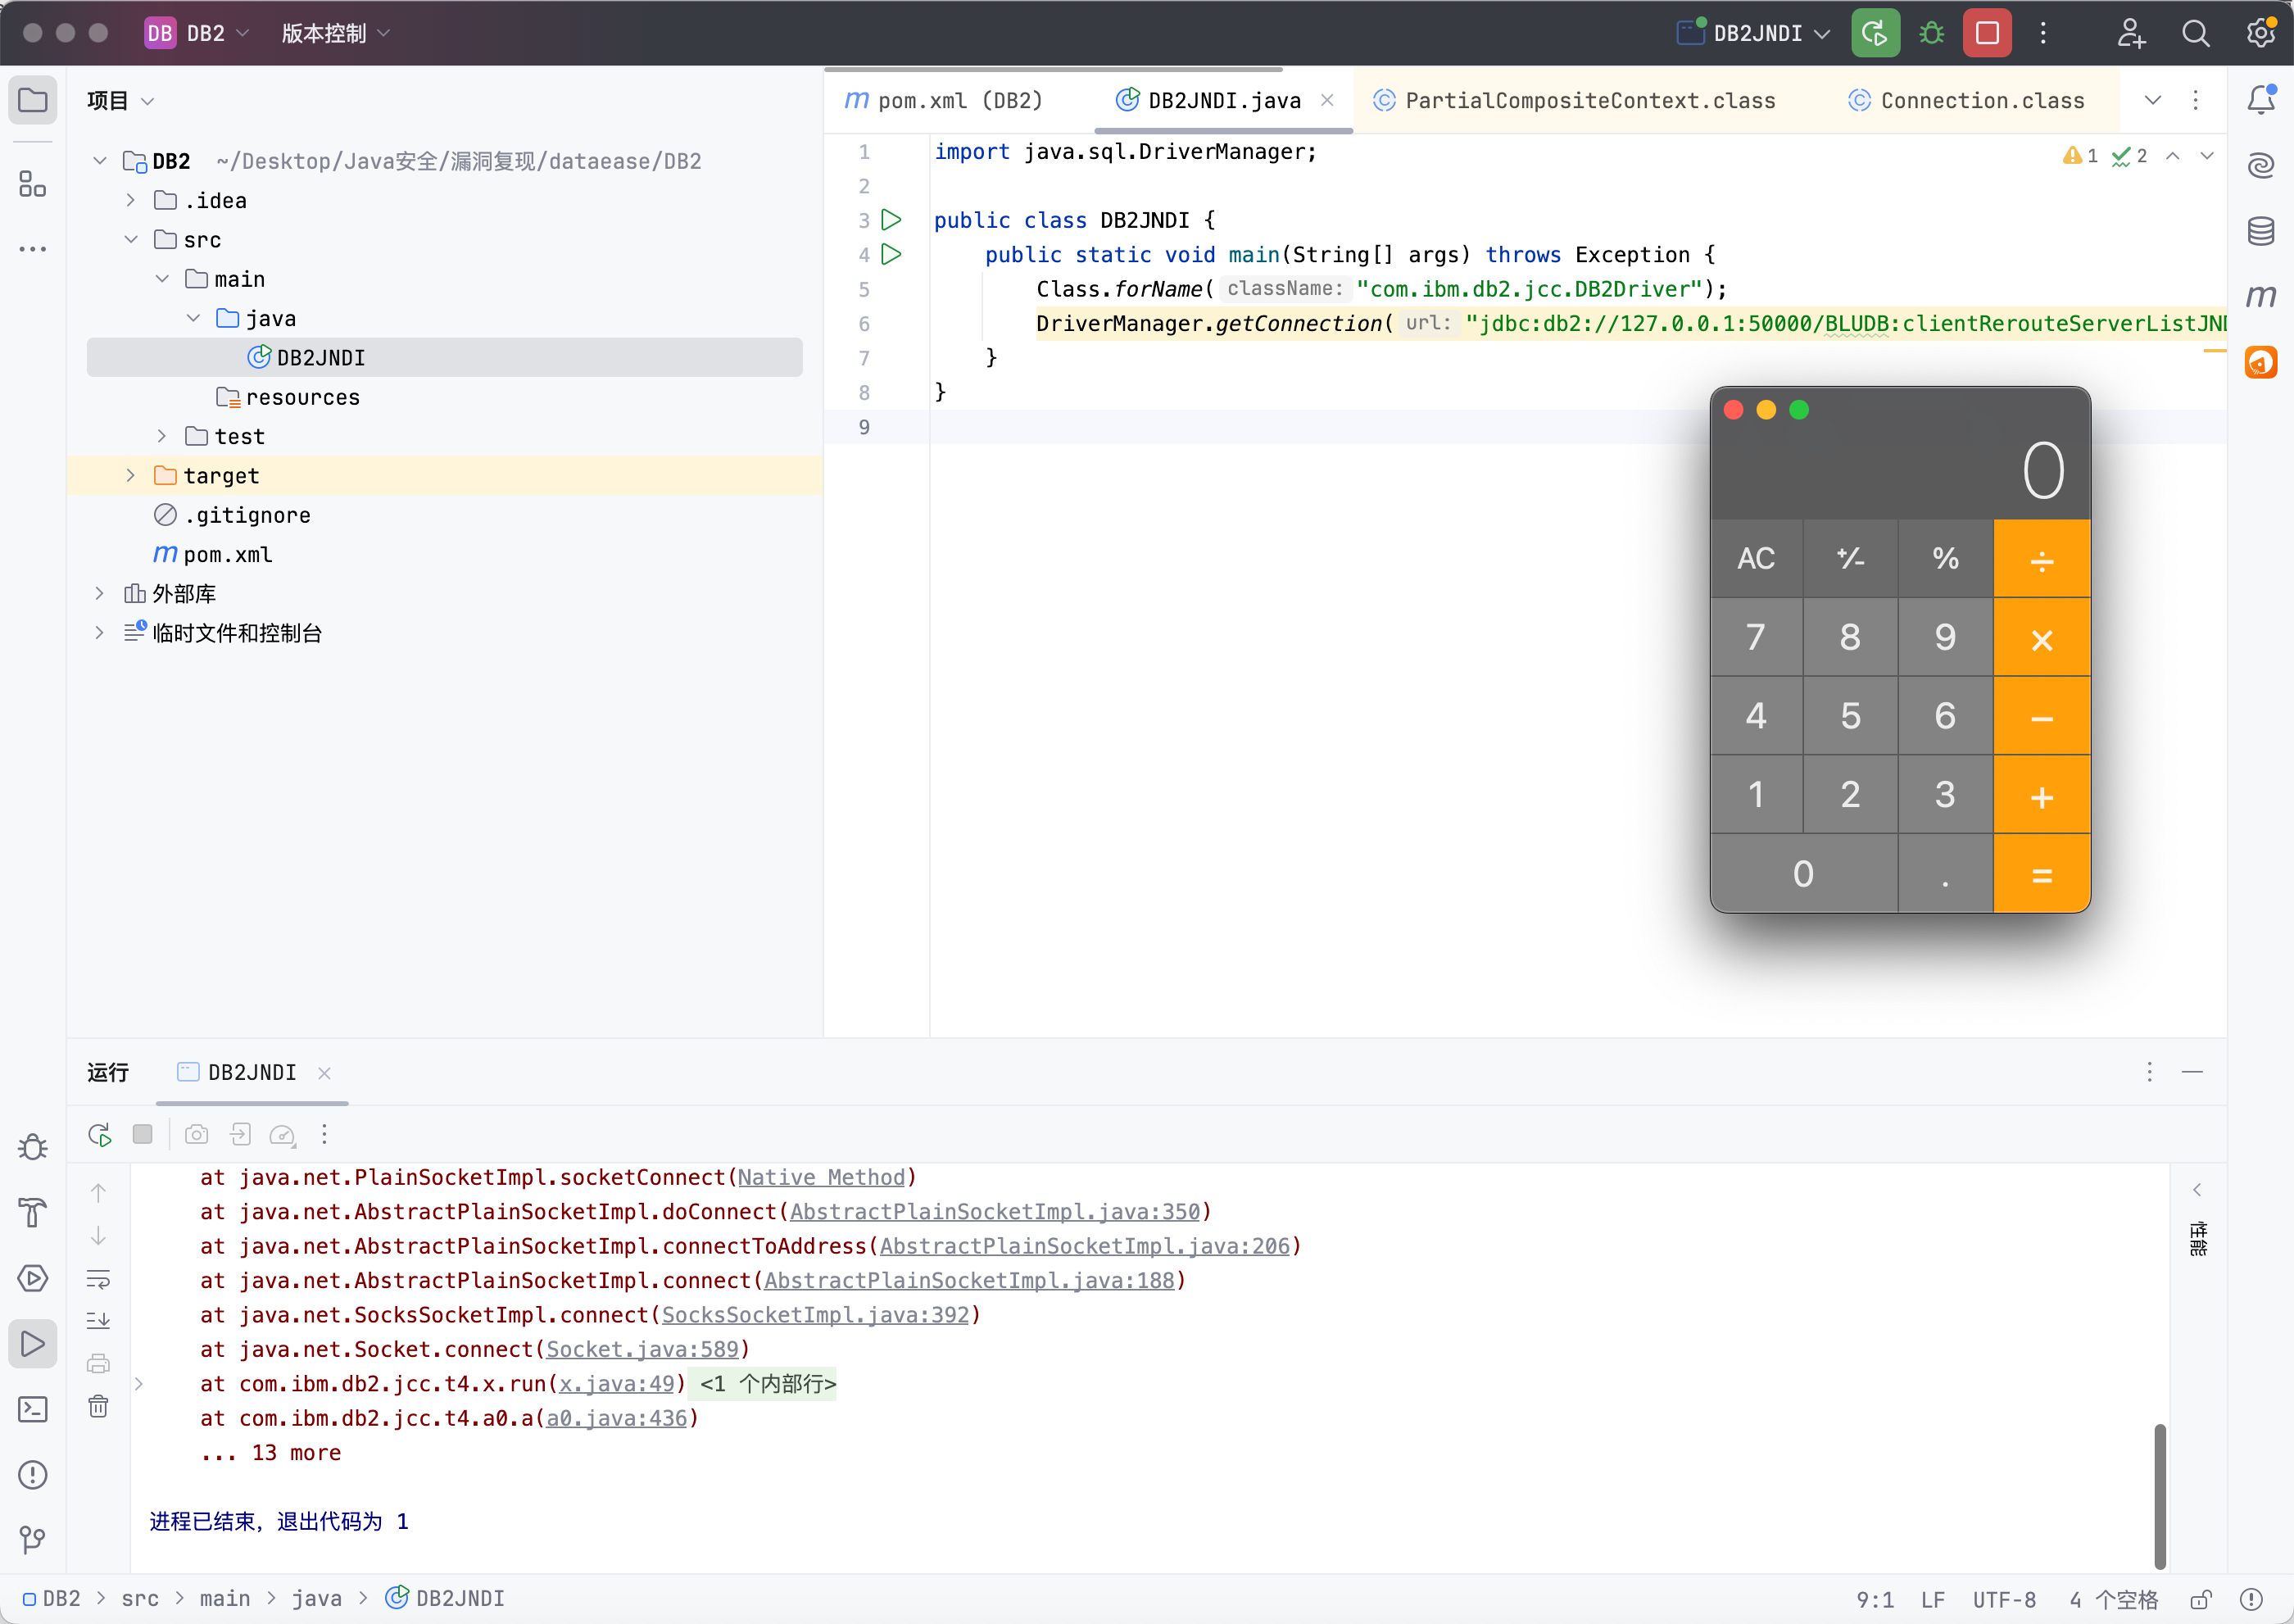Toggle scroll to end of console

click(99, 1322)
